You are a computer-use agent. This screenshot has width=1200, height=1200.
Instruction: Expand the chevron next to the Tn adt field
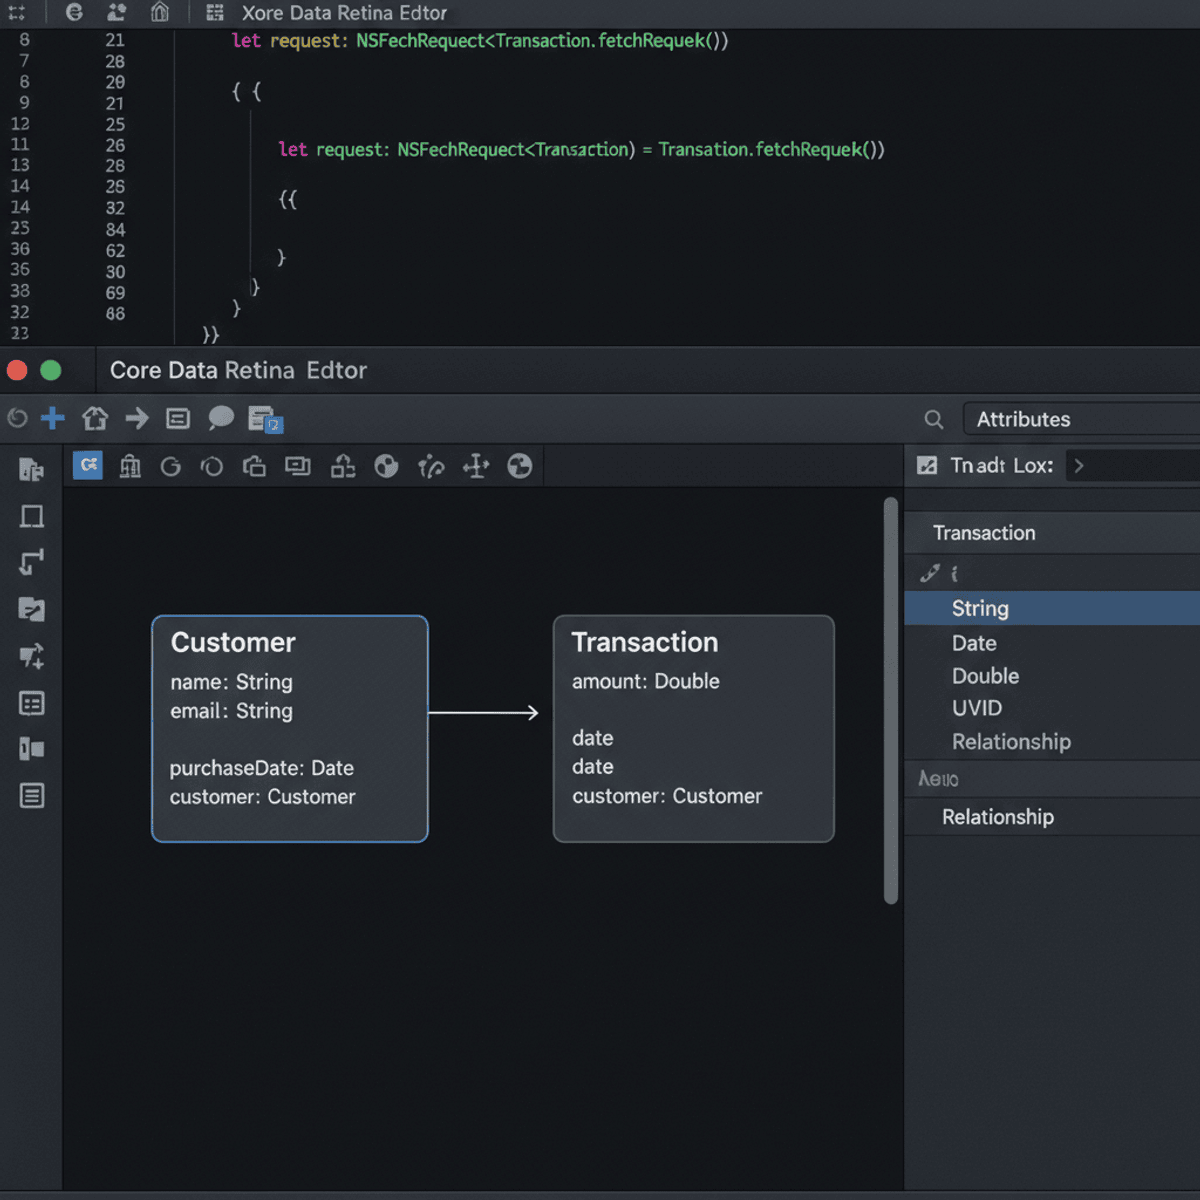(1078, 465)
